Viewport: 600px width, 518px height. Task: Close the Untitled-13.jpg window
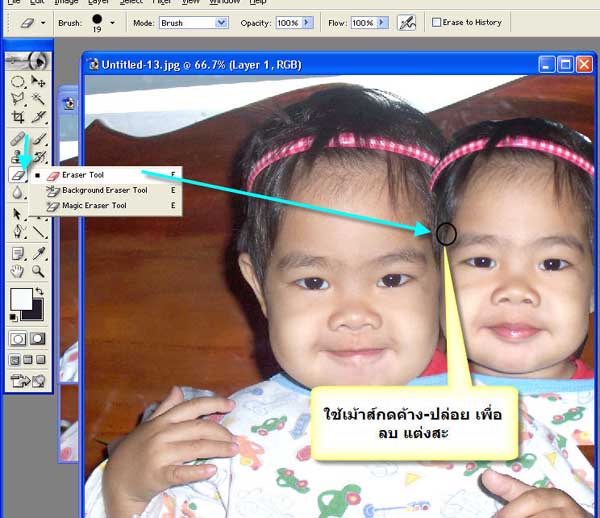point(584,64)
